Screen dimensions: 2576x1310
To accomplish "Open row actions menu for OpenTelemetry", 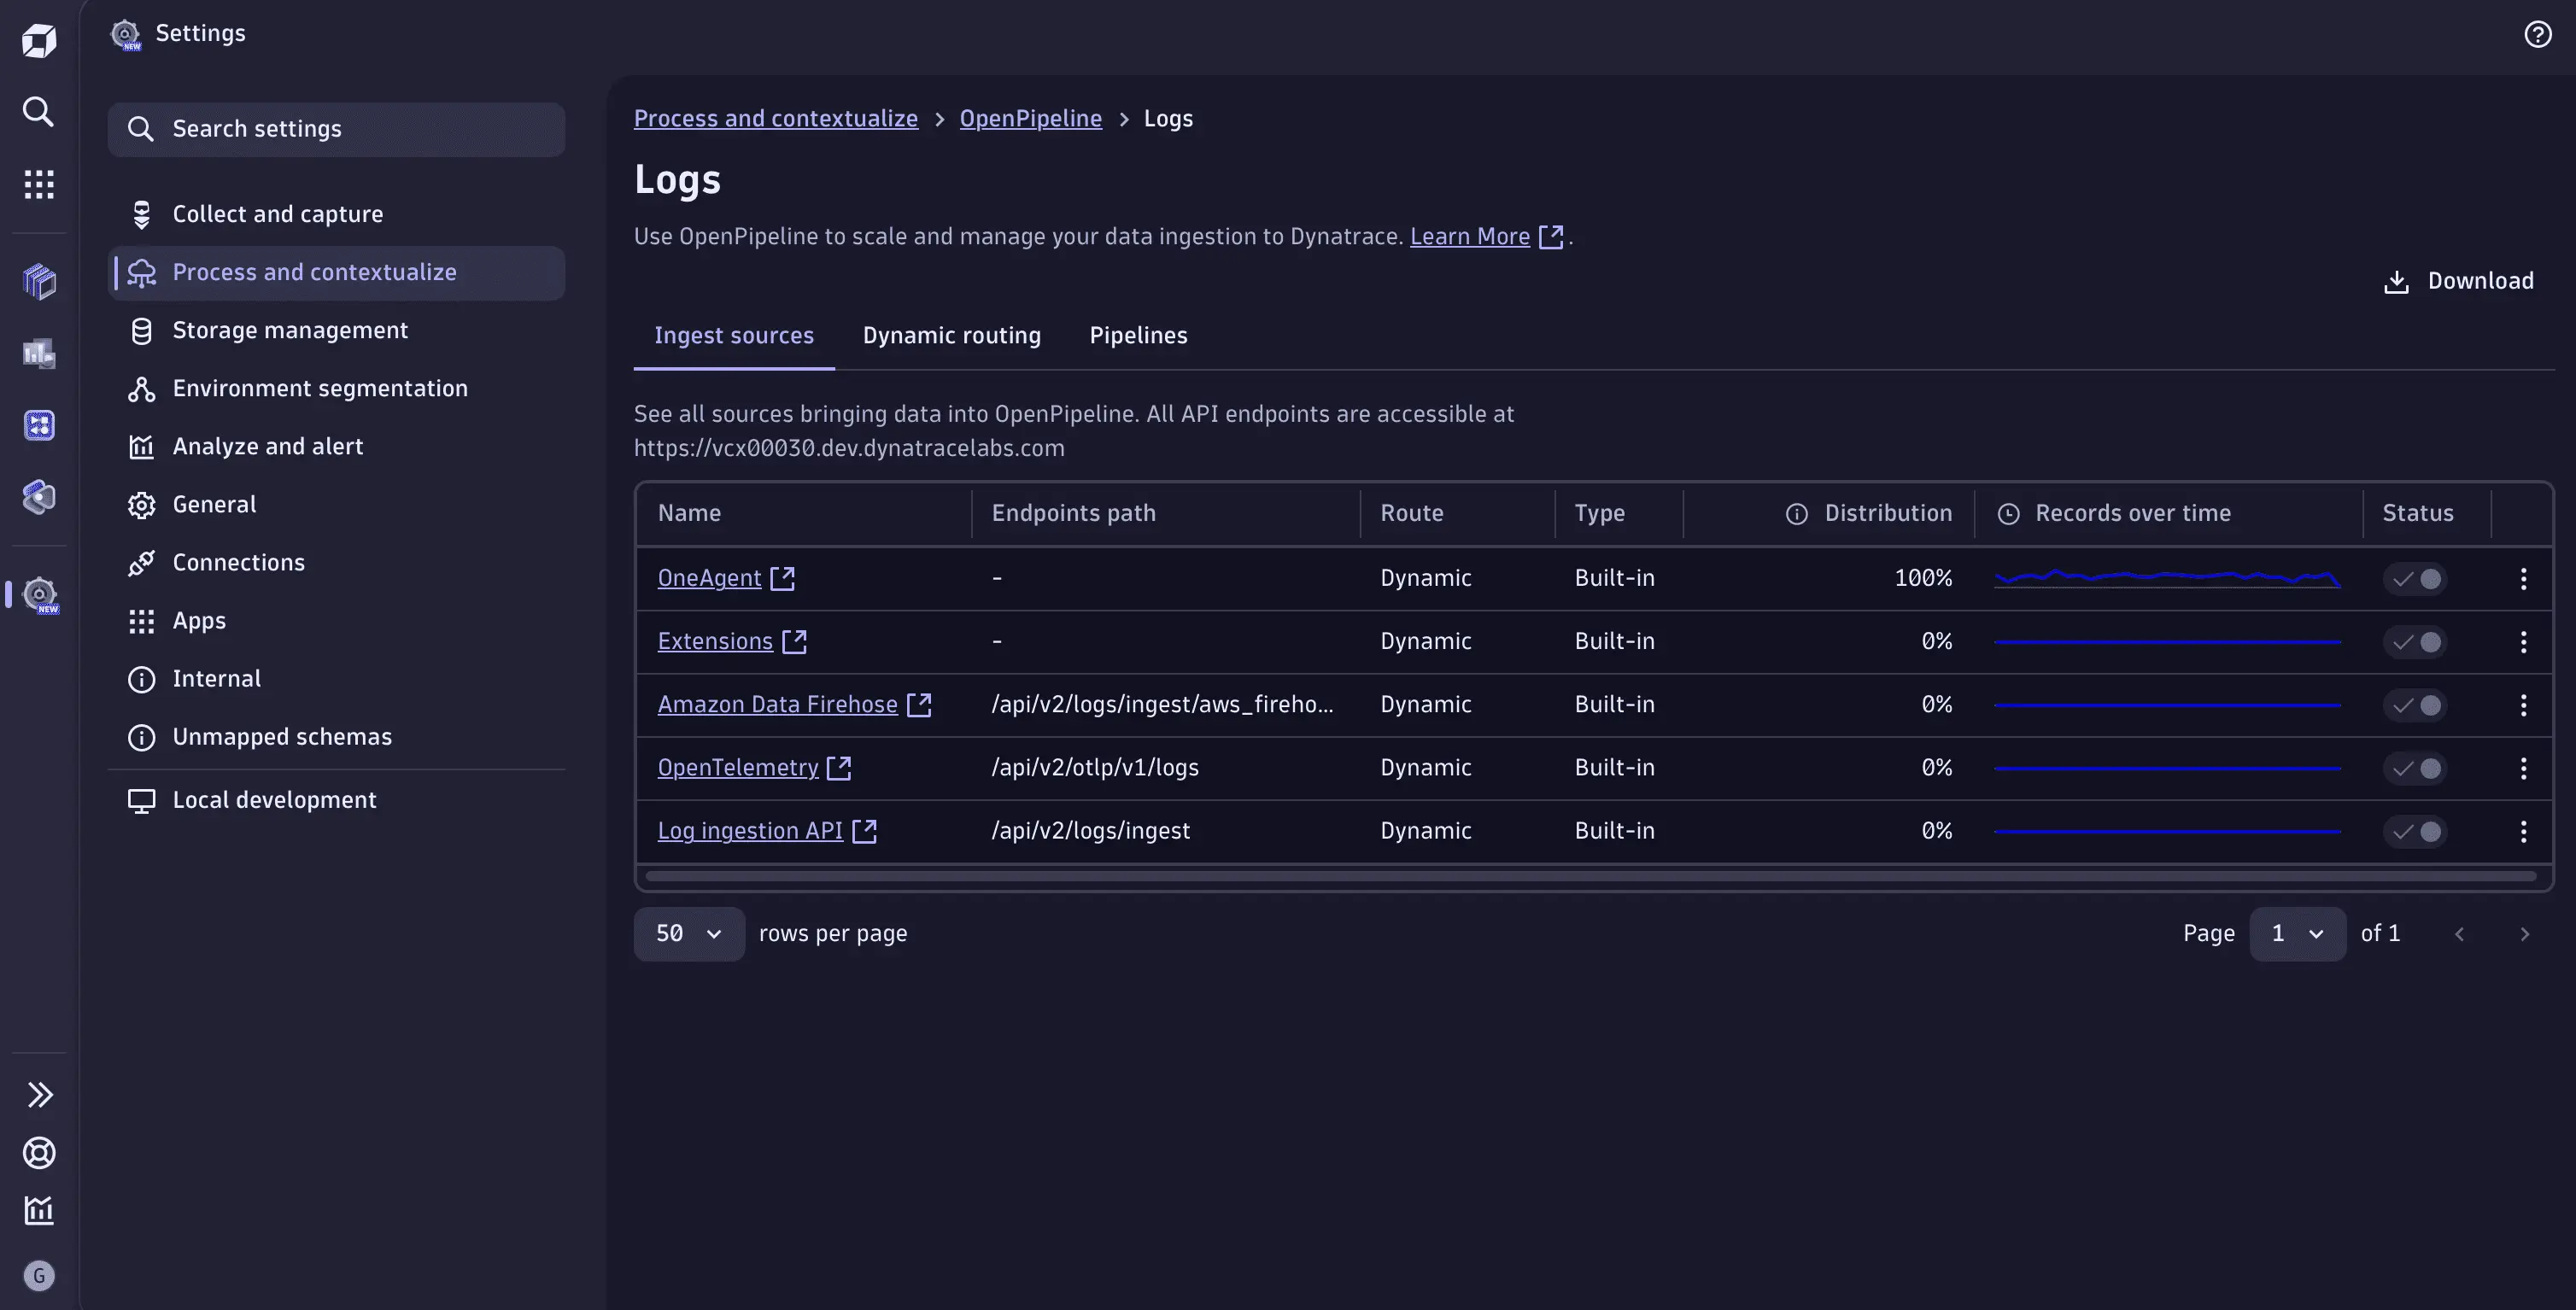I will tap(2523, 768).
